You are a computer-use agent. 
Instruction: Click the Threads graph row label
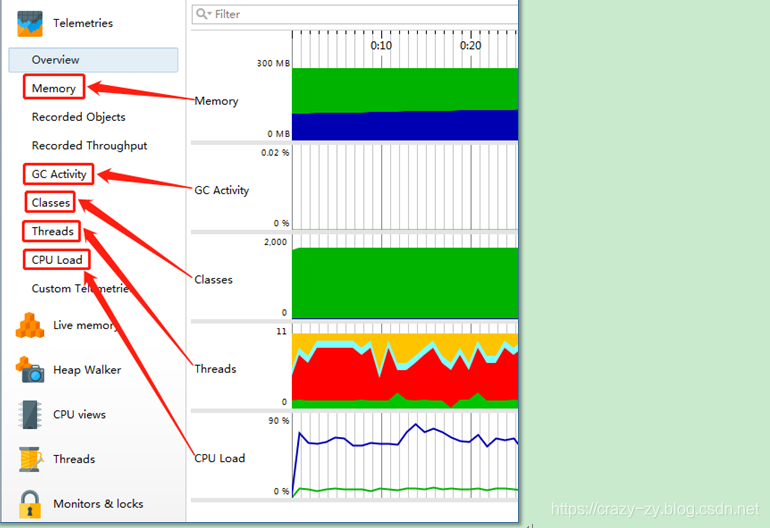click(216, 369)
